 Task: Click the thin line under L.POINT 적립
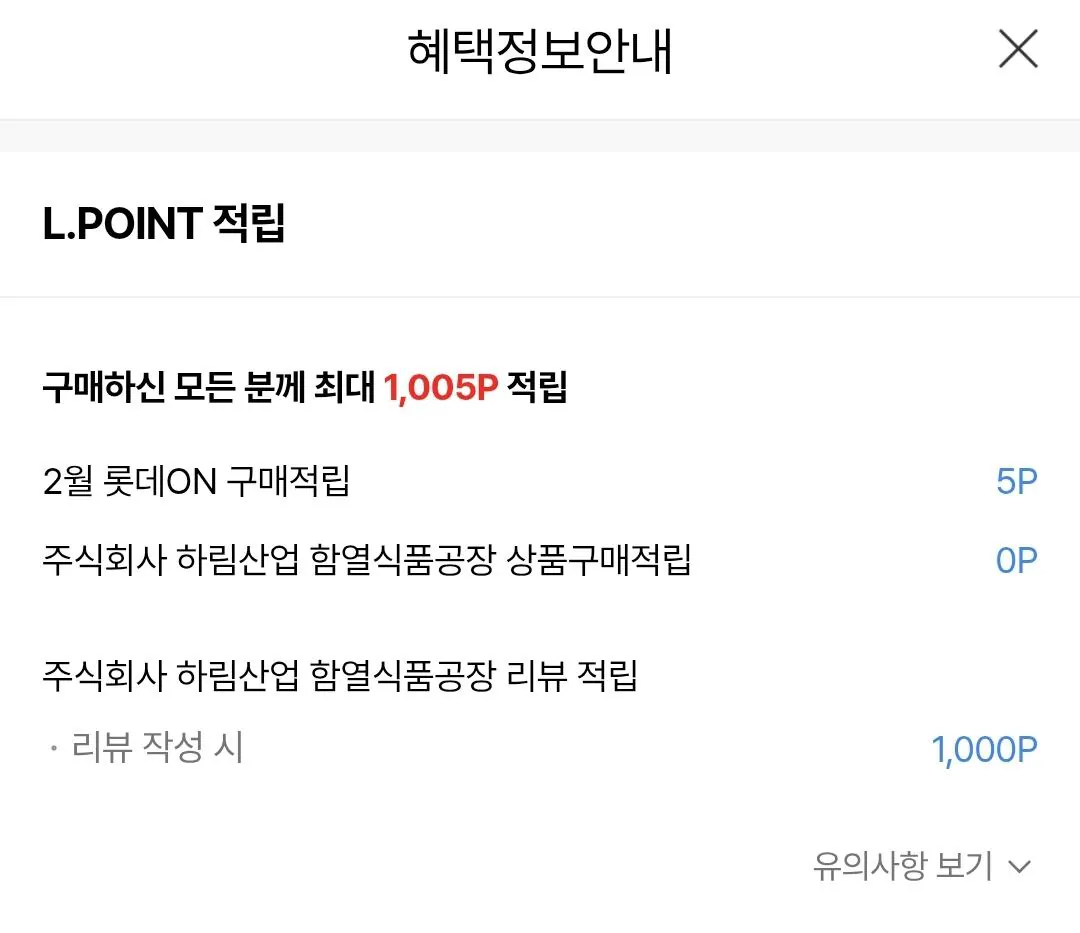tap(540, 297)
